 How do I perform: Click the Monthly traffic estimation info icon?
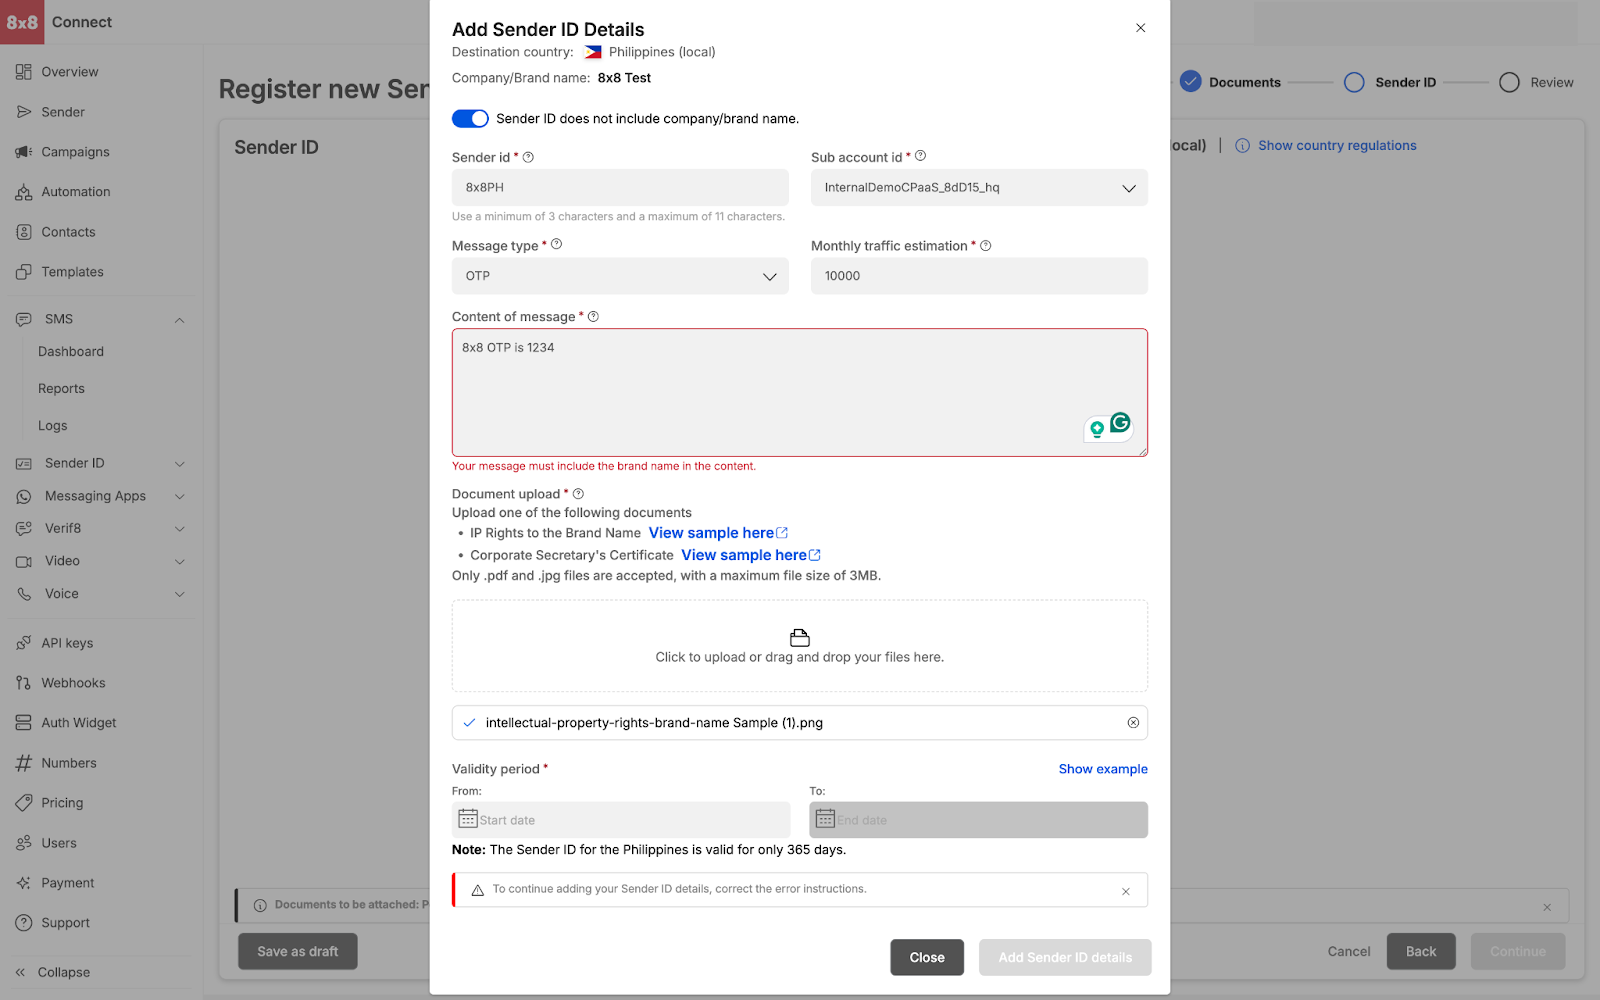985,246
